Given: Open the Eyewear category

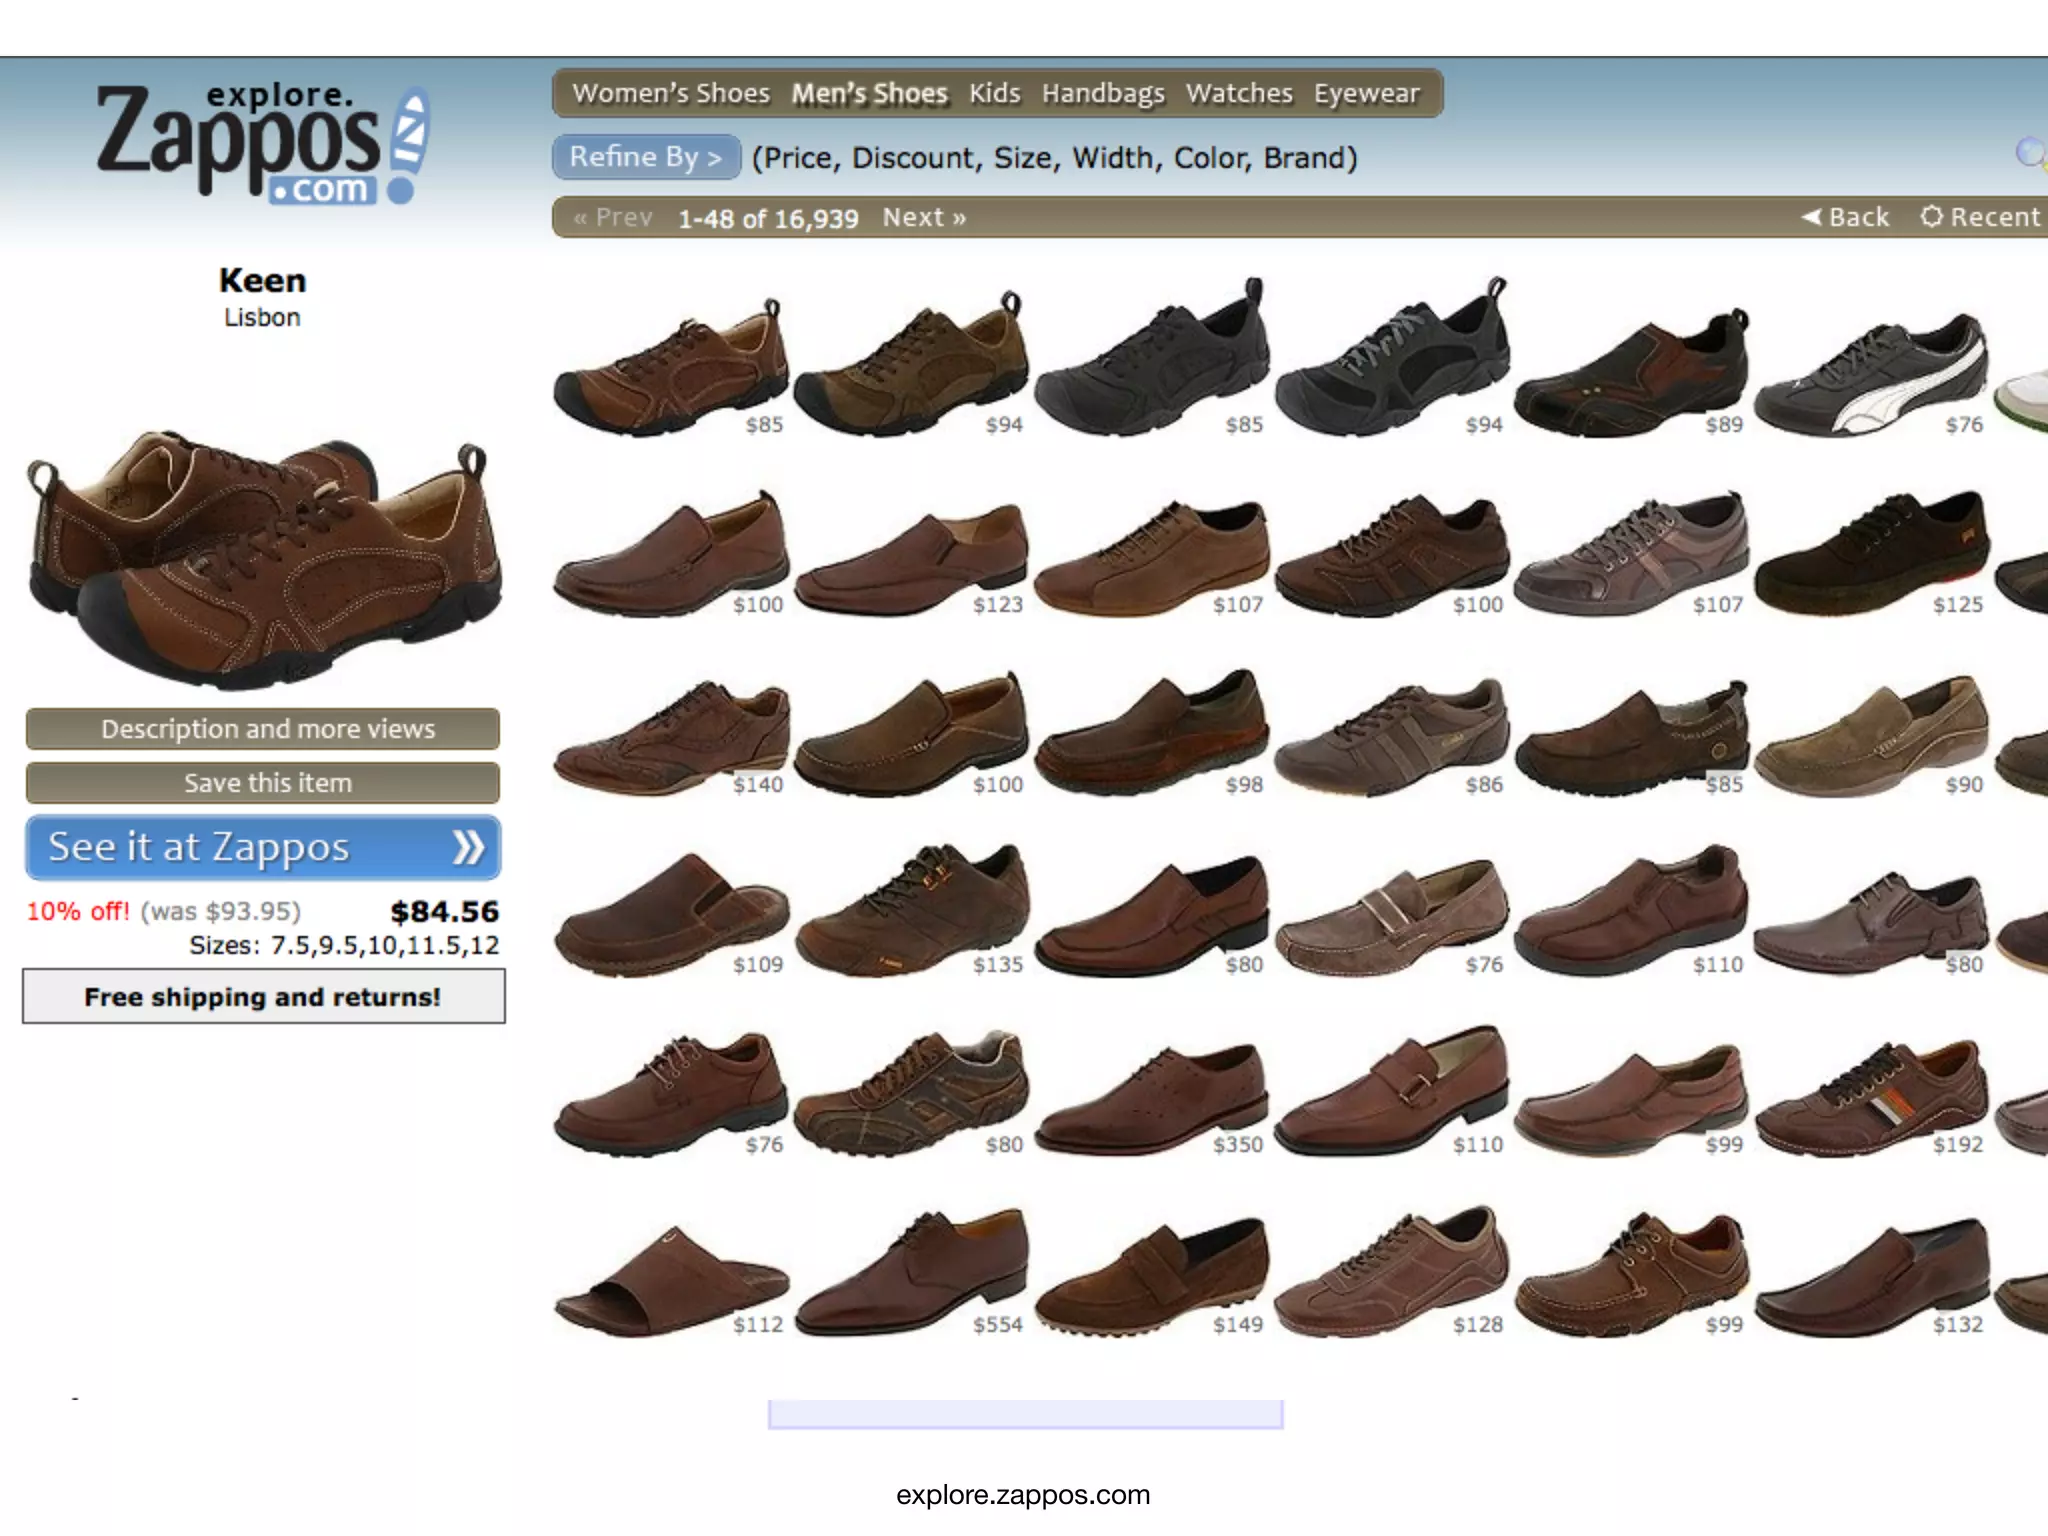Looking at the screenshot, I should coord(1366,93).
